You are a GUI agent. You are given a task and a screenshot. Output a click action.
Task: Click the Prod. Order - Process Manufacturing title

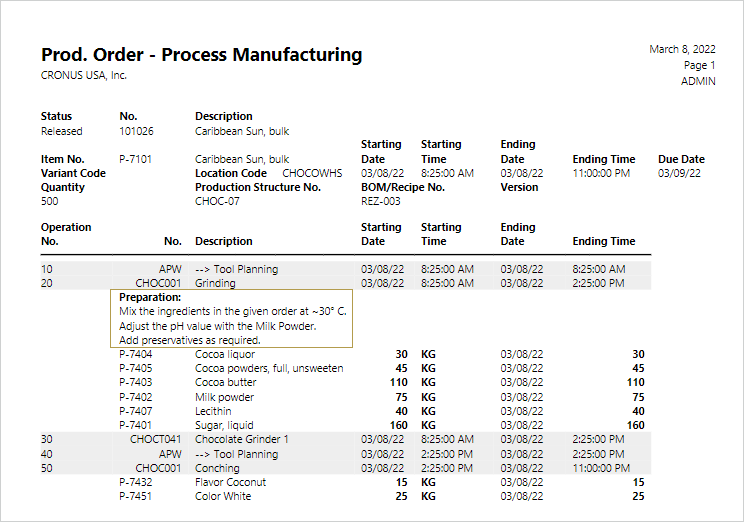[x=201, y=55]
